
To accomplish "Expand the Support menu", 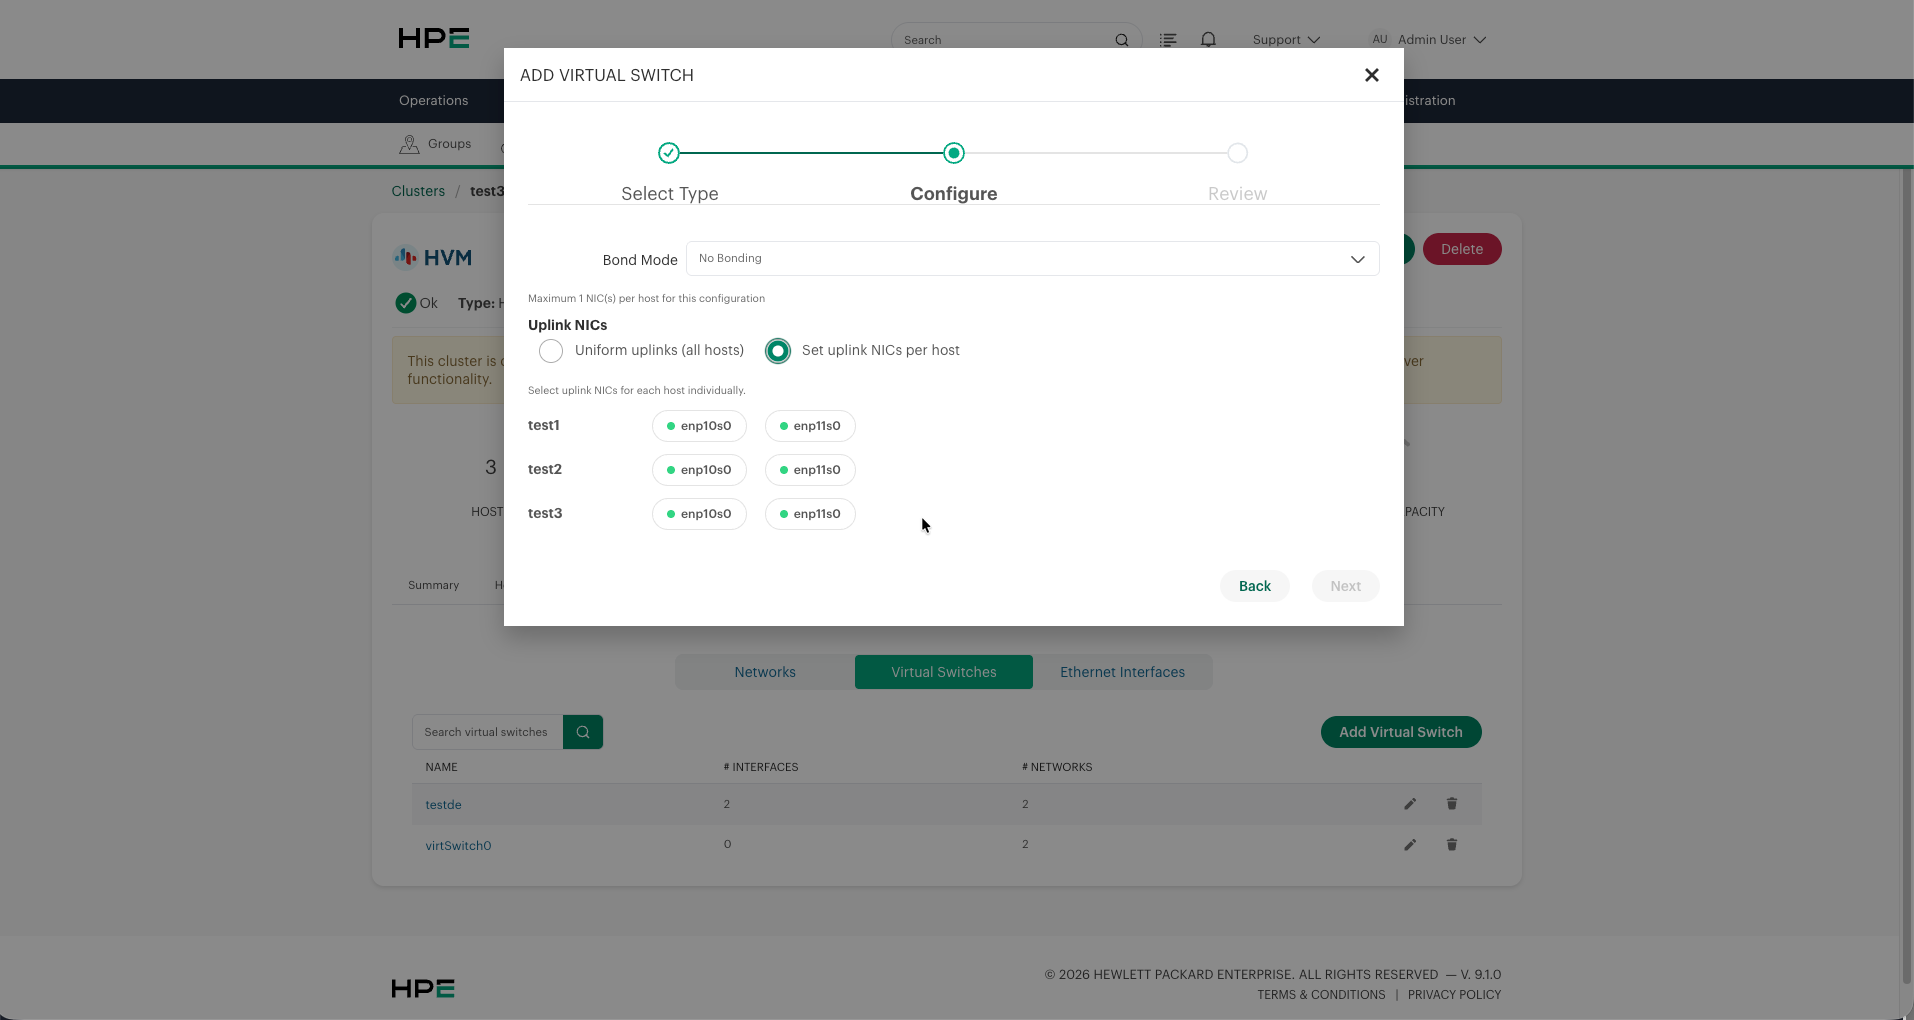I will (x=1286, y=40).
